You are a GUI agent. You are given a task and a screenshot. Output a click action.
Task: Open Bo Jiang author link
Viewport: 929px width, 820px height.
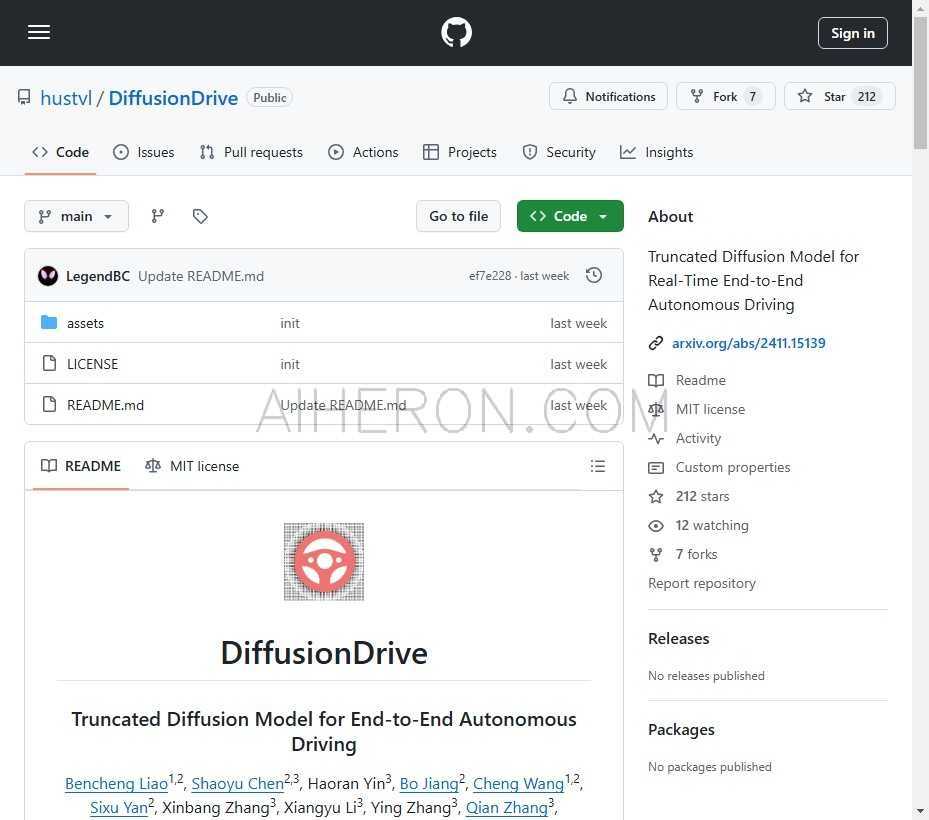[x=429, y=784]
